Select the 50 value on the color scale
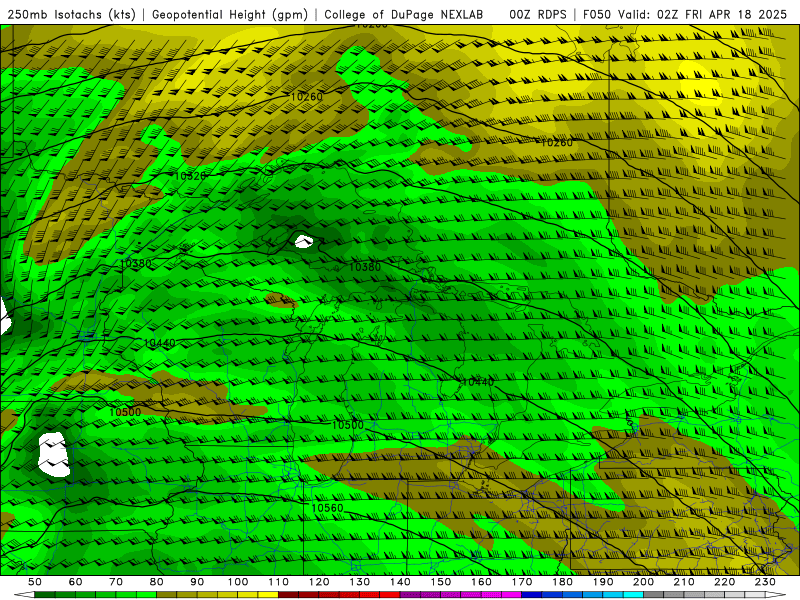800x600 pixels. (35, 582)
